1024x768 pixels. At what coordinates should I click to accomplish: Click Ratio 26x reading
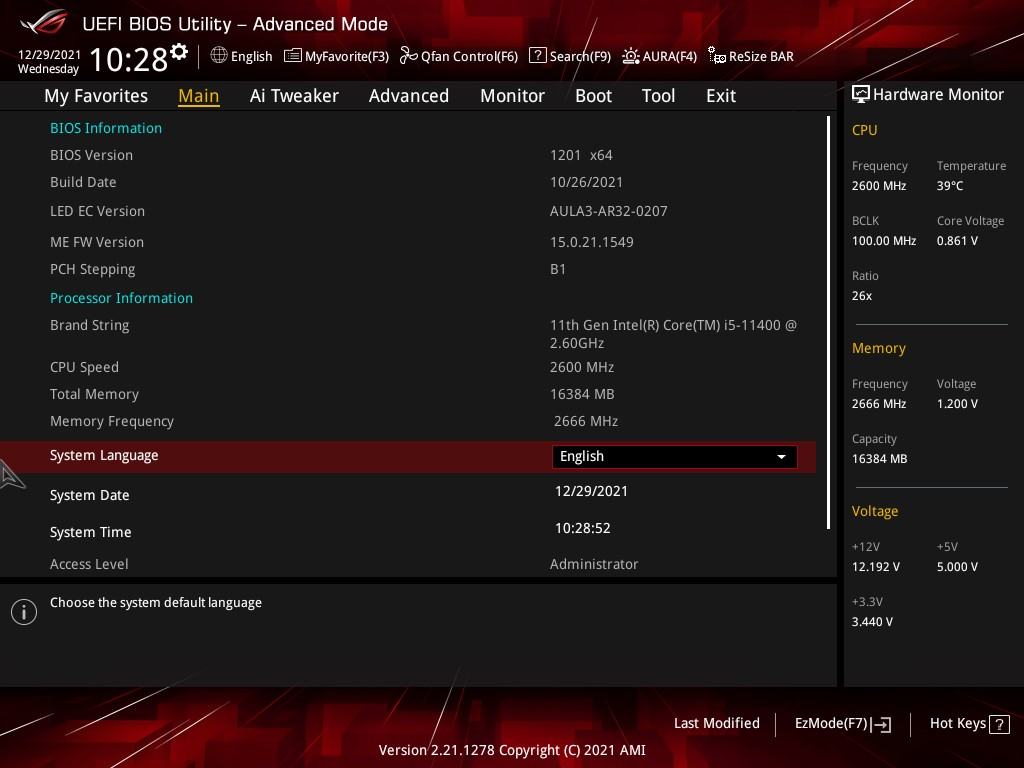861,296
